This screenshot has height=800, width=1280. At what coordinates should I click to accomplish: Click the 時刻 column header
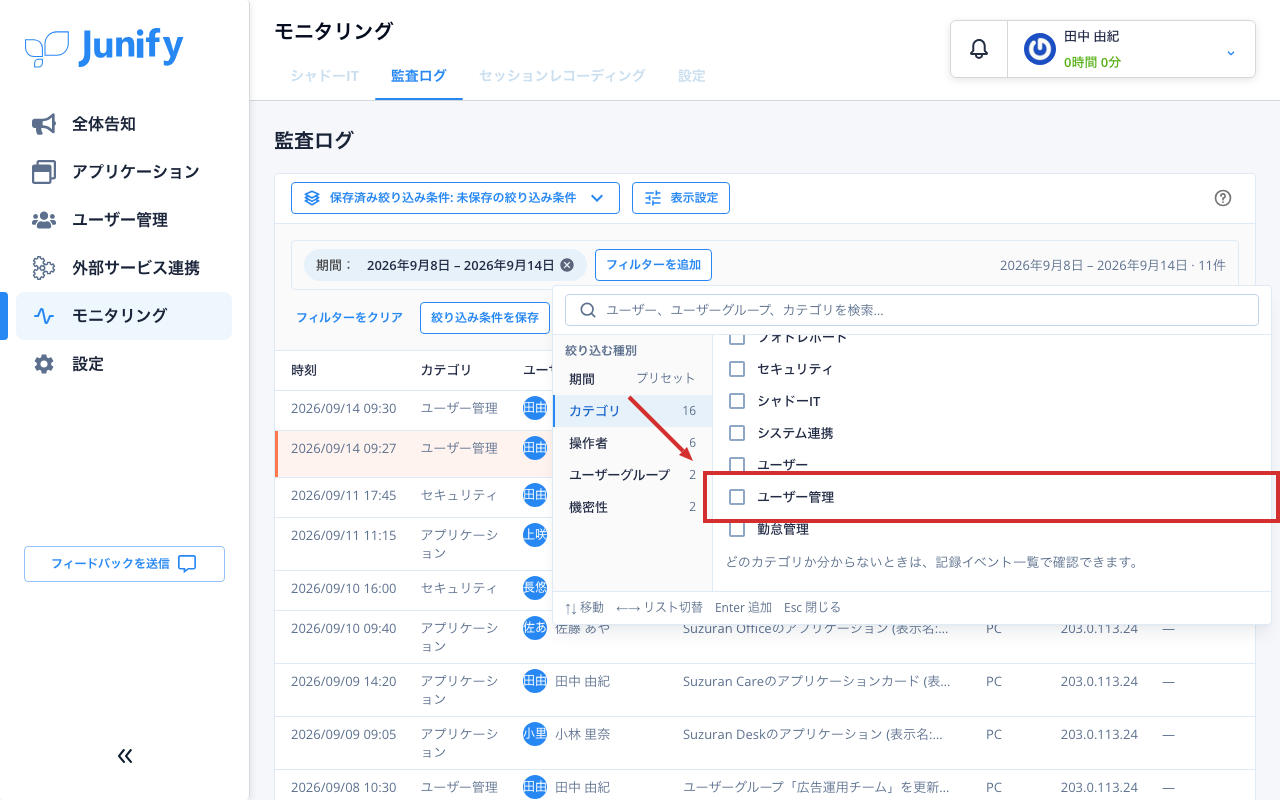coord(304,370)
